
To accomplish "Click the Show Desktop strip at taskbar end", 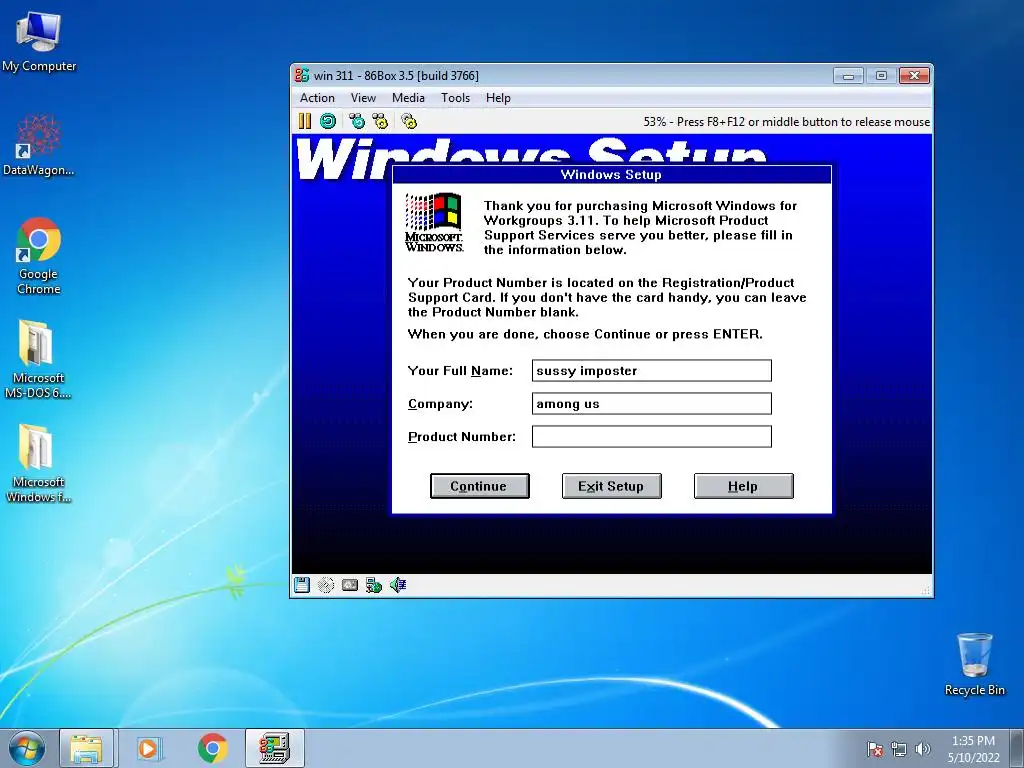I will [x=1017, y=748].
